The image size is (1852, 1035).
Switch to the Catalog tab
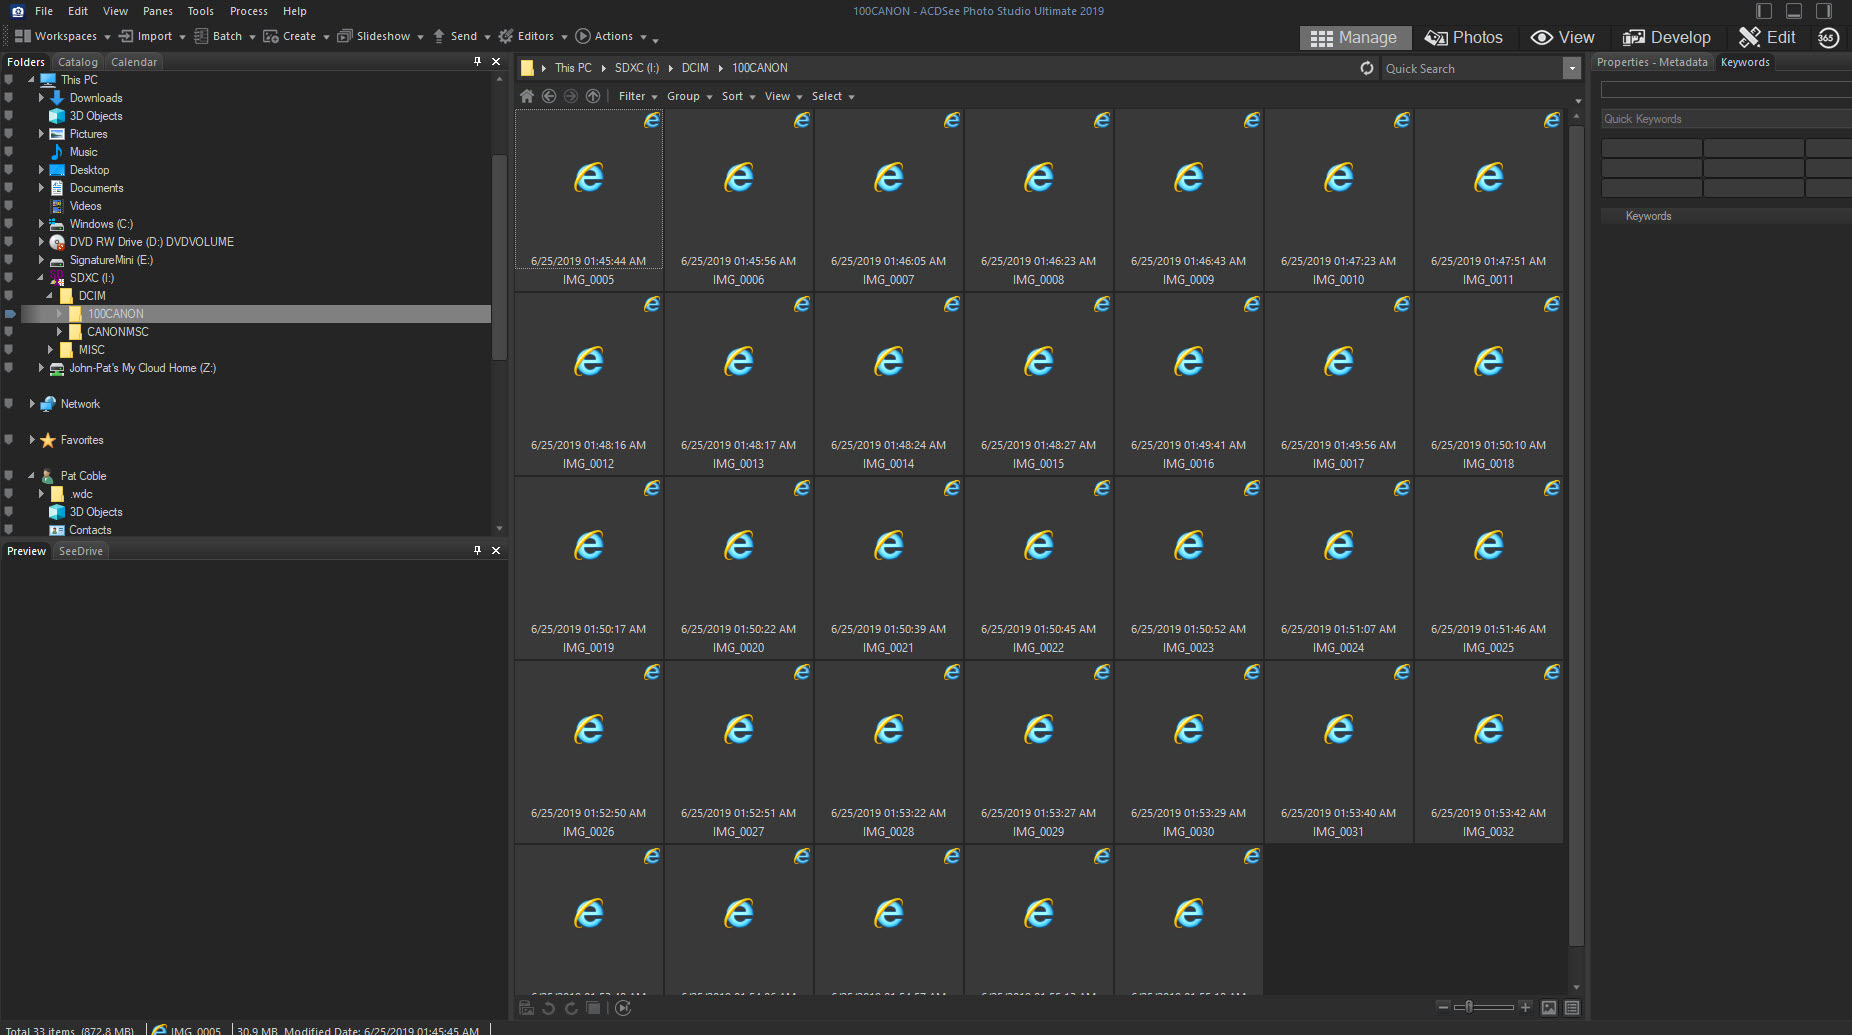78,62
